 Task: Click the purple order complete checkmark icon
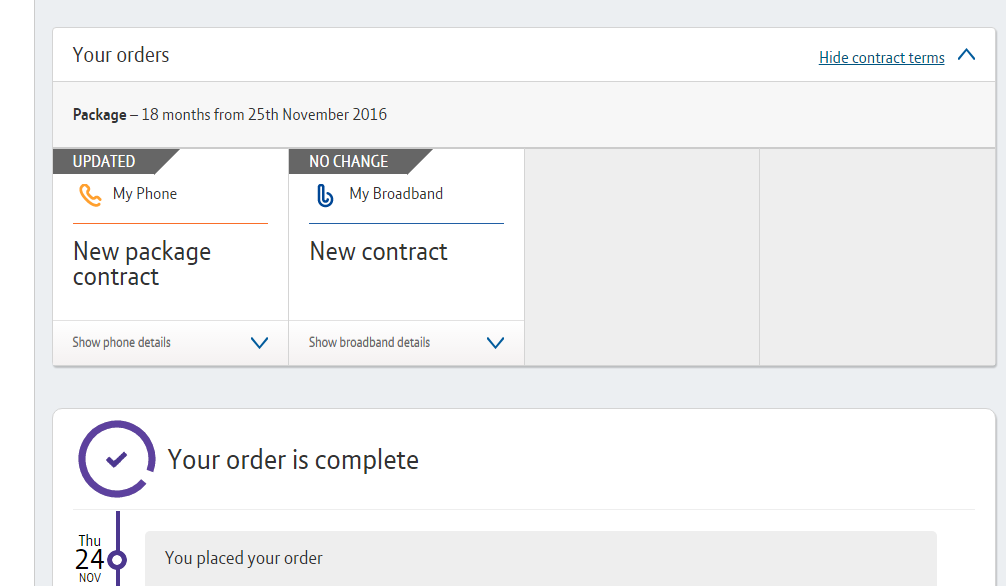click(x=117, y=459)
